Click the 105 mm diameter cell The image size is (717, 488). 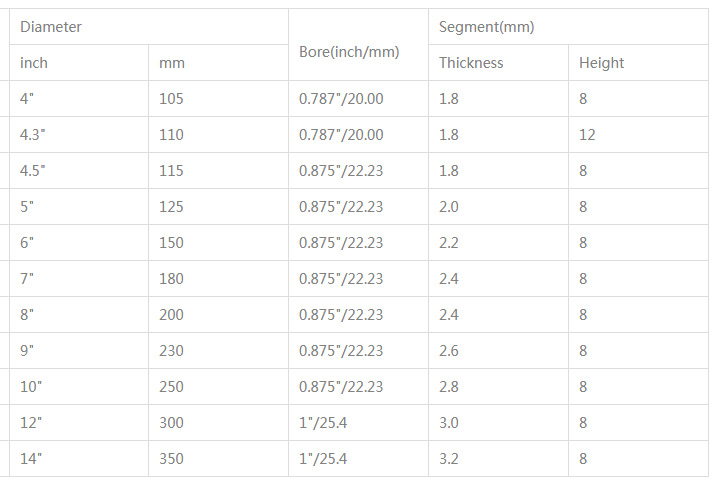coord(171,99)
